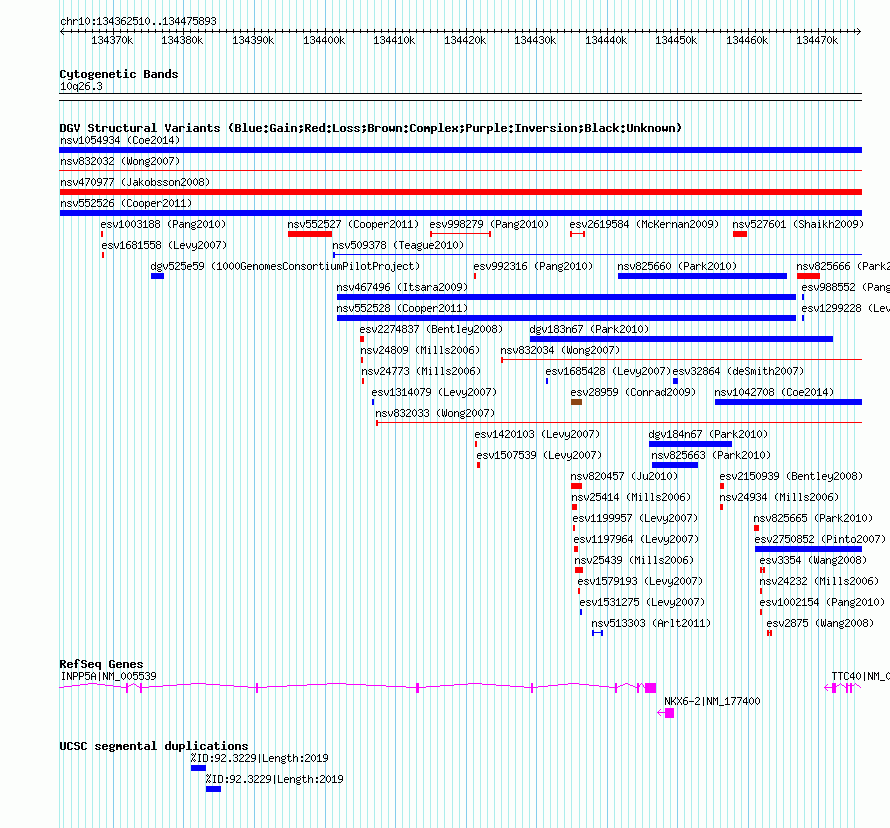Click INPP5A|NM_005539 gene label
The height and width of the screenshot is (828, 890).
tap(108, 676)
